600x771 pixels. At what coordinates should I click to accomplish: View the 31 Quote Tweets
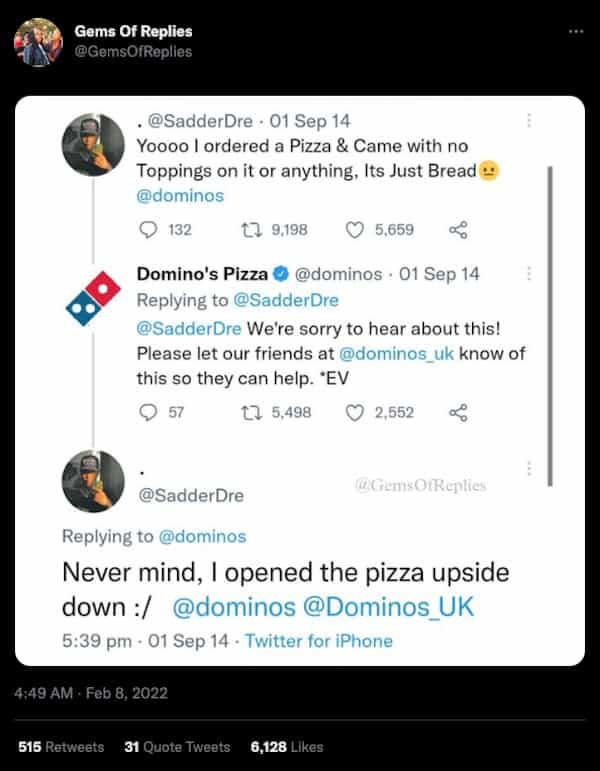pyautogui.click(x=177, y=747)
